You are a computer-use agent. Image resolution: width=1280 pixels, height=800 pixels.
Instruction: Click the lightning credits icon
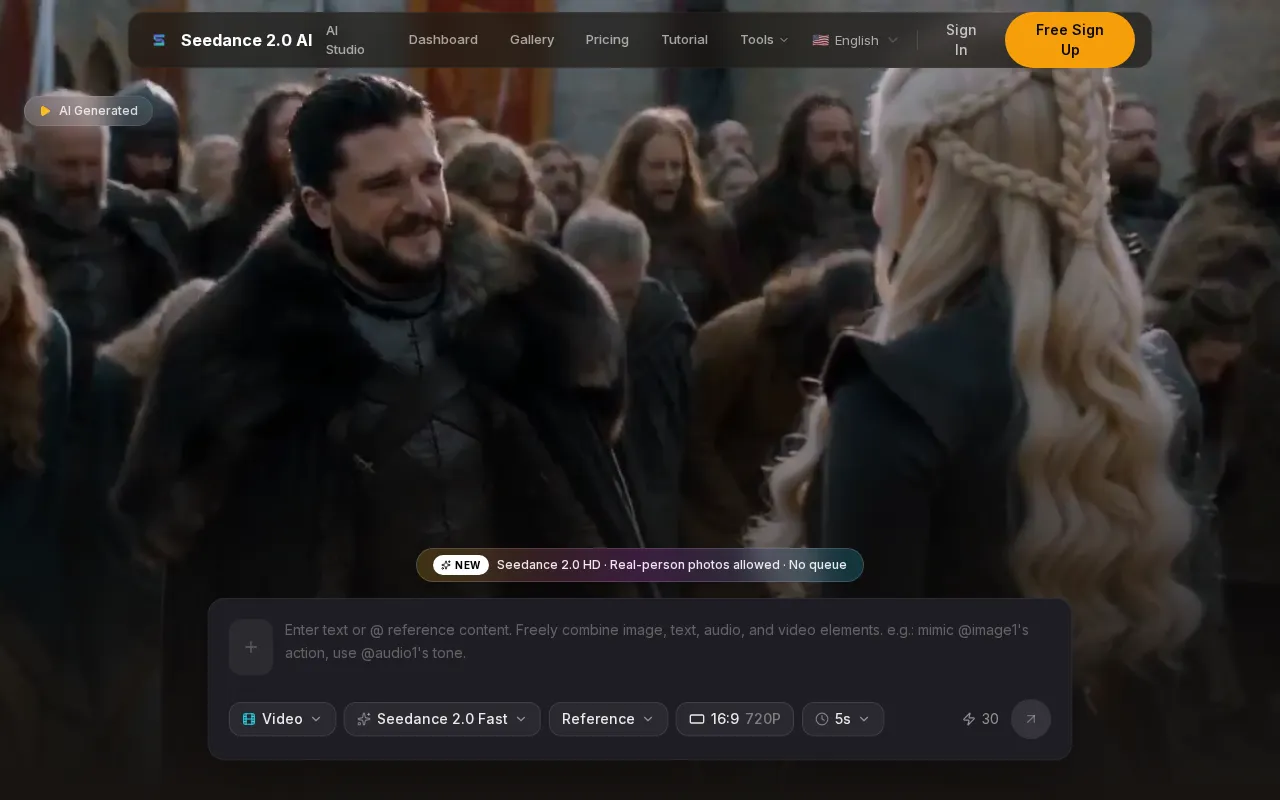coord(969,719)
